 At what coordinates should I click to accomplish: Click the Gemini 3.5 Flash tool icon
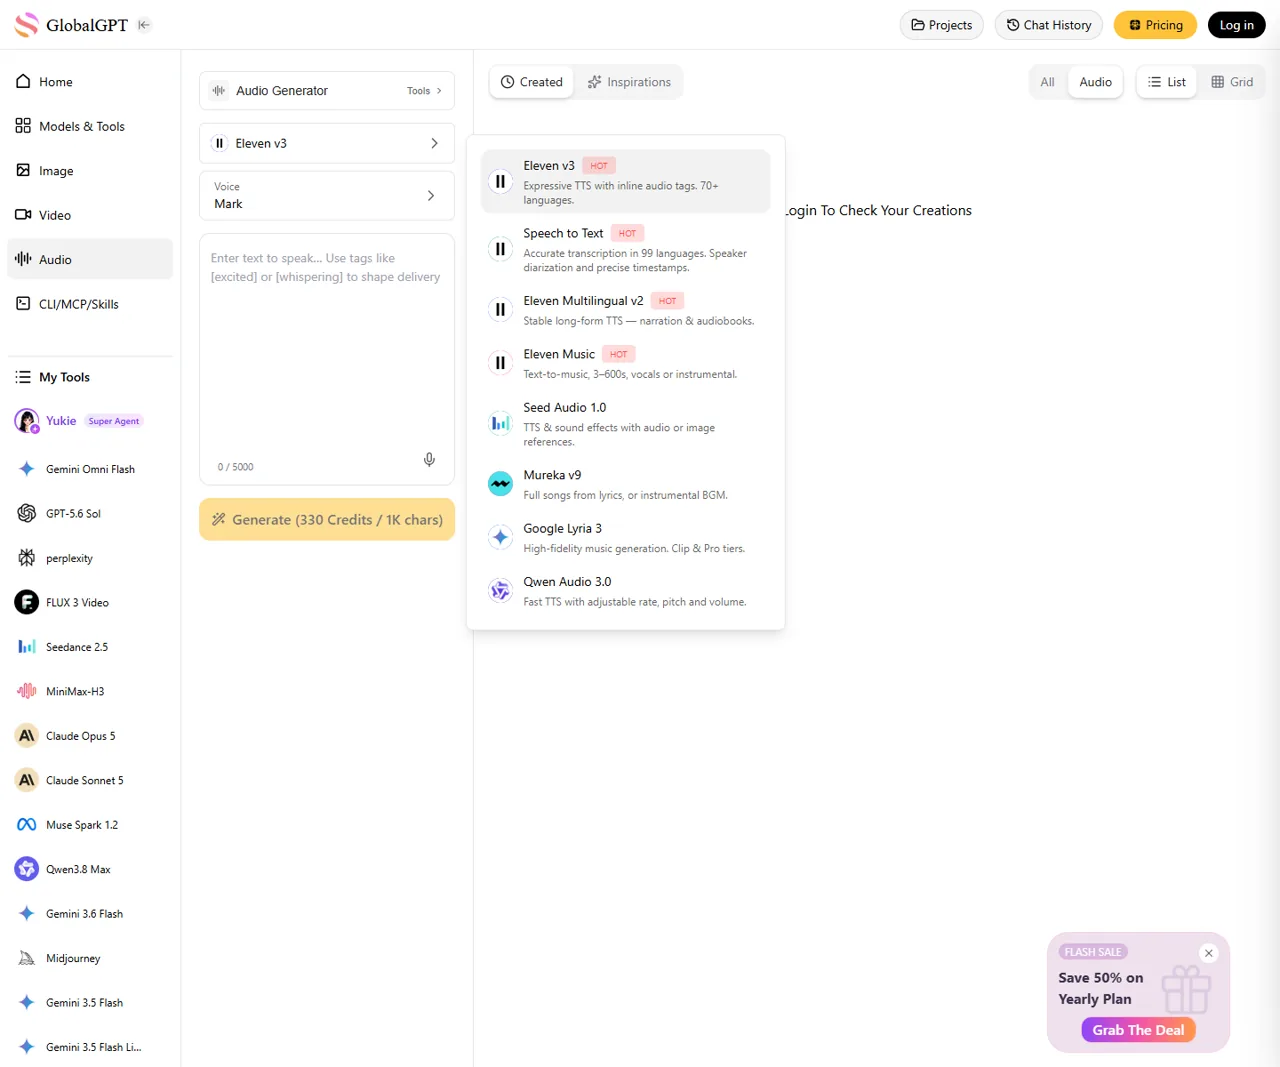pyautogui.click(x=27, y=1003)
